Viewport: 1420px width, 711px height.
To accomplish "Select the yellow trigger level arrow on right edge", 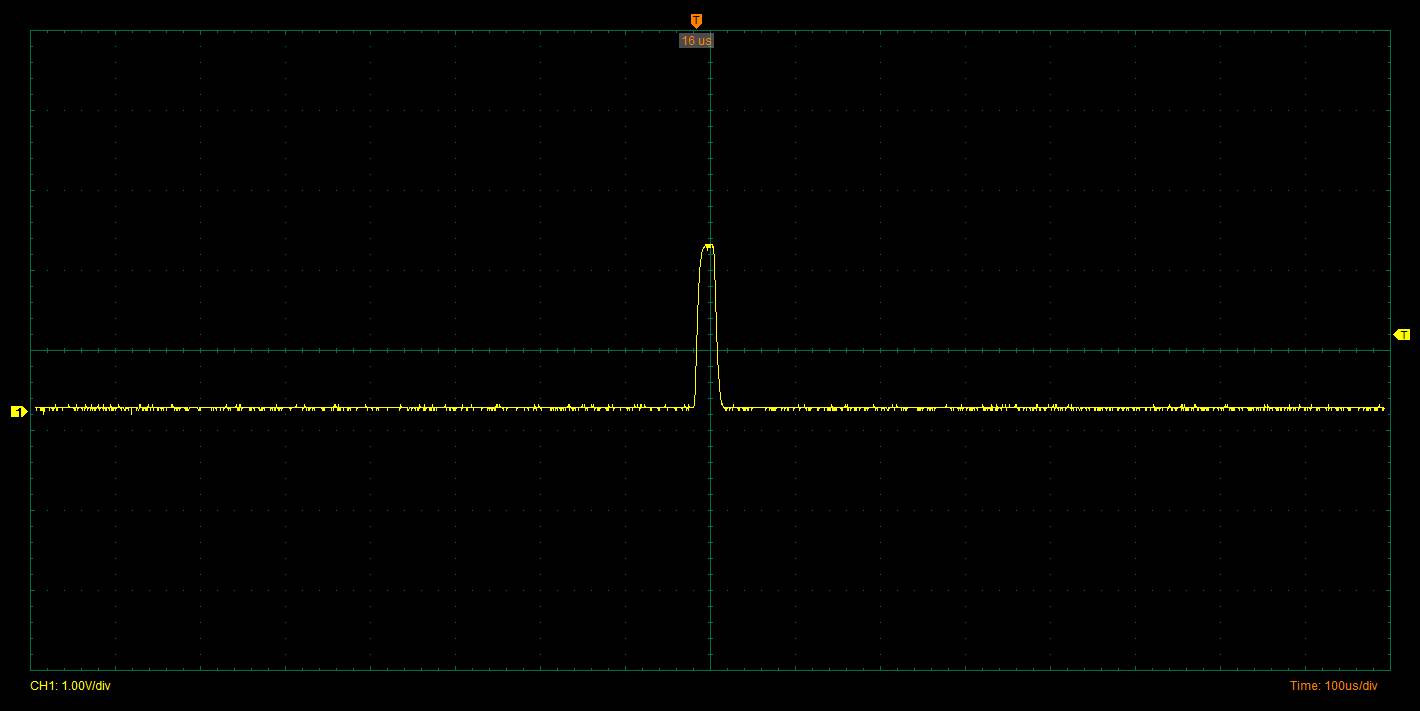I will 1401,334.
